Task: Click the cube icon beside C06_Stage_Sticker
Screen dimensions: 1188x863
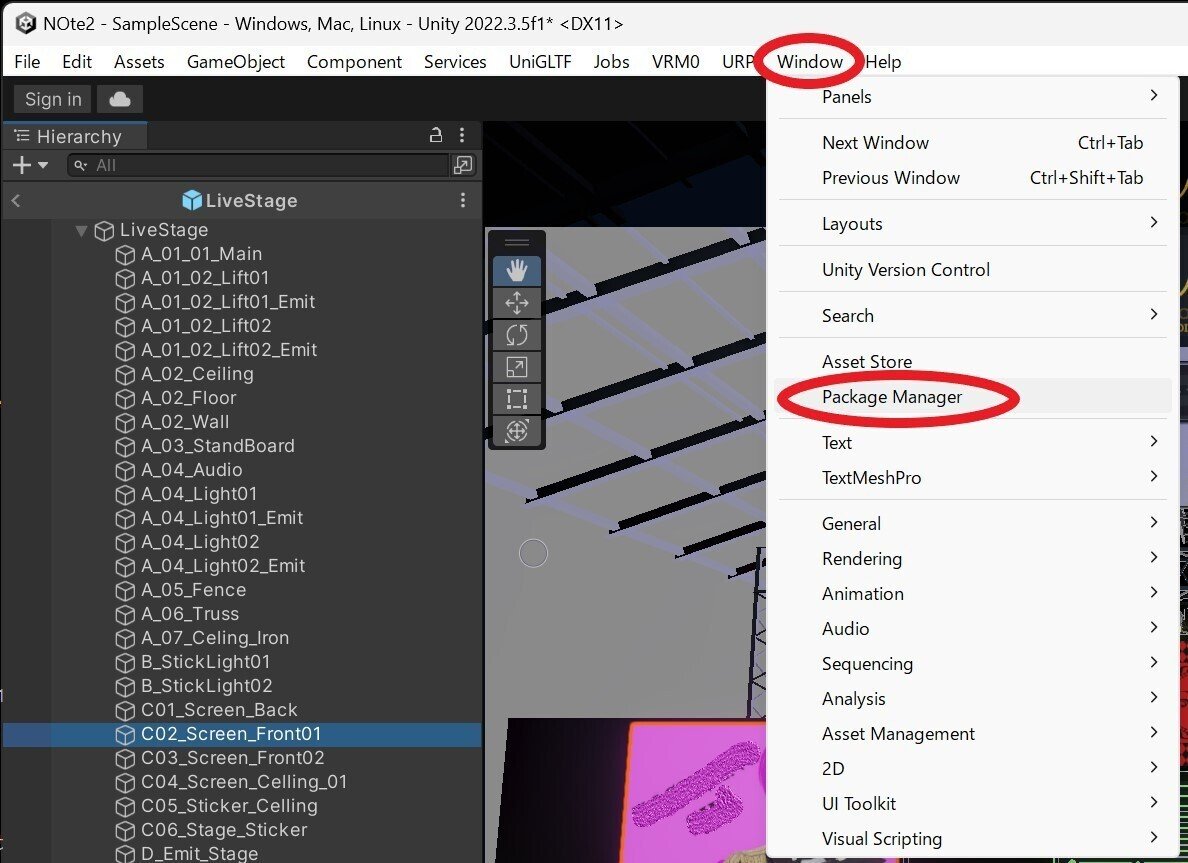Action: (125, 830)
